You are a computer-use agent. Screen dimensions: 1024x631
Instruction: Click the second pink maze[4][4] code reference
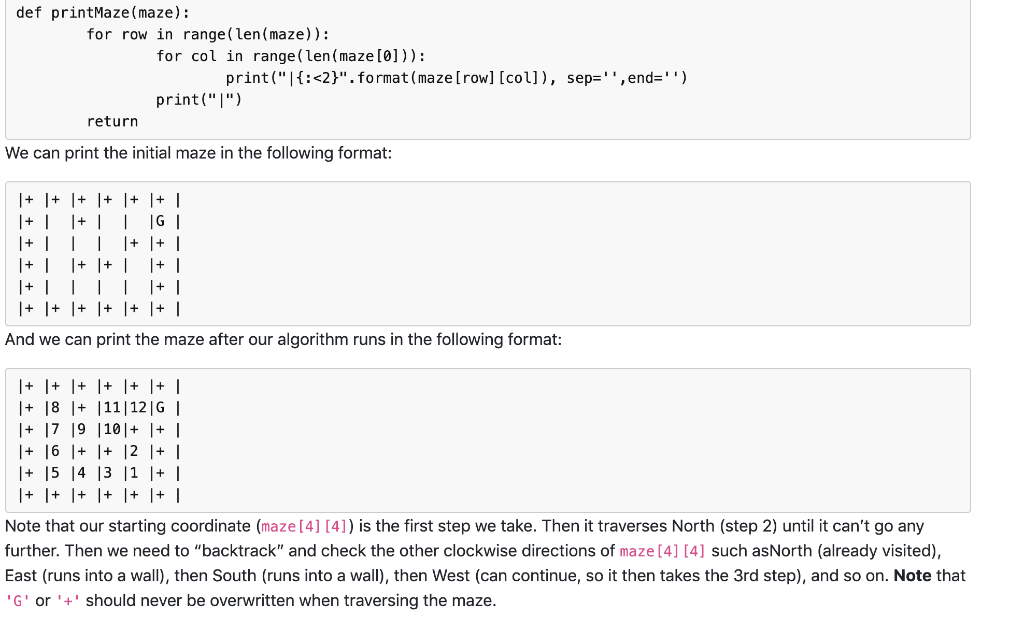tap(662, 551)
